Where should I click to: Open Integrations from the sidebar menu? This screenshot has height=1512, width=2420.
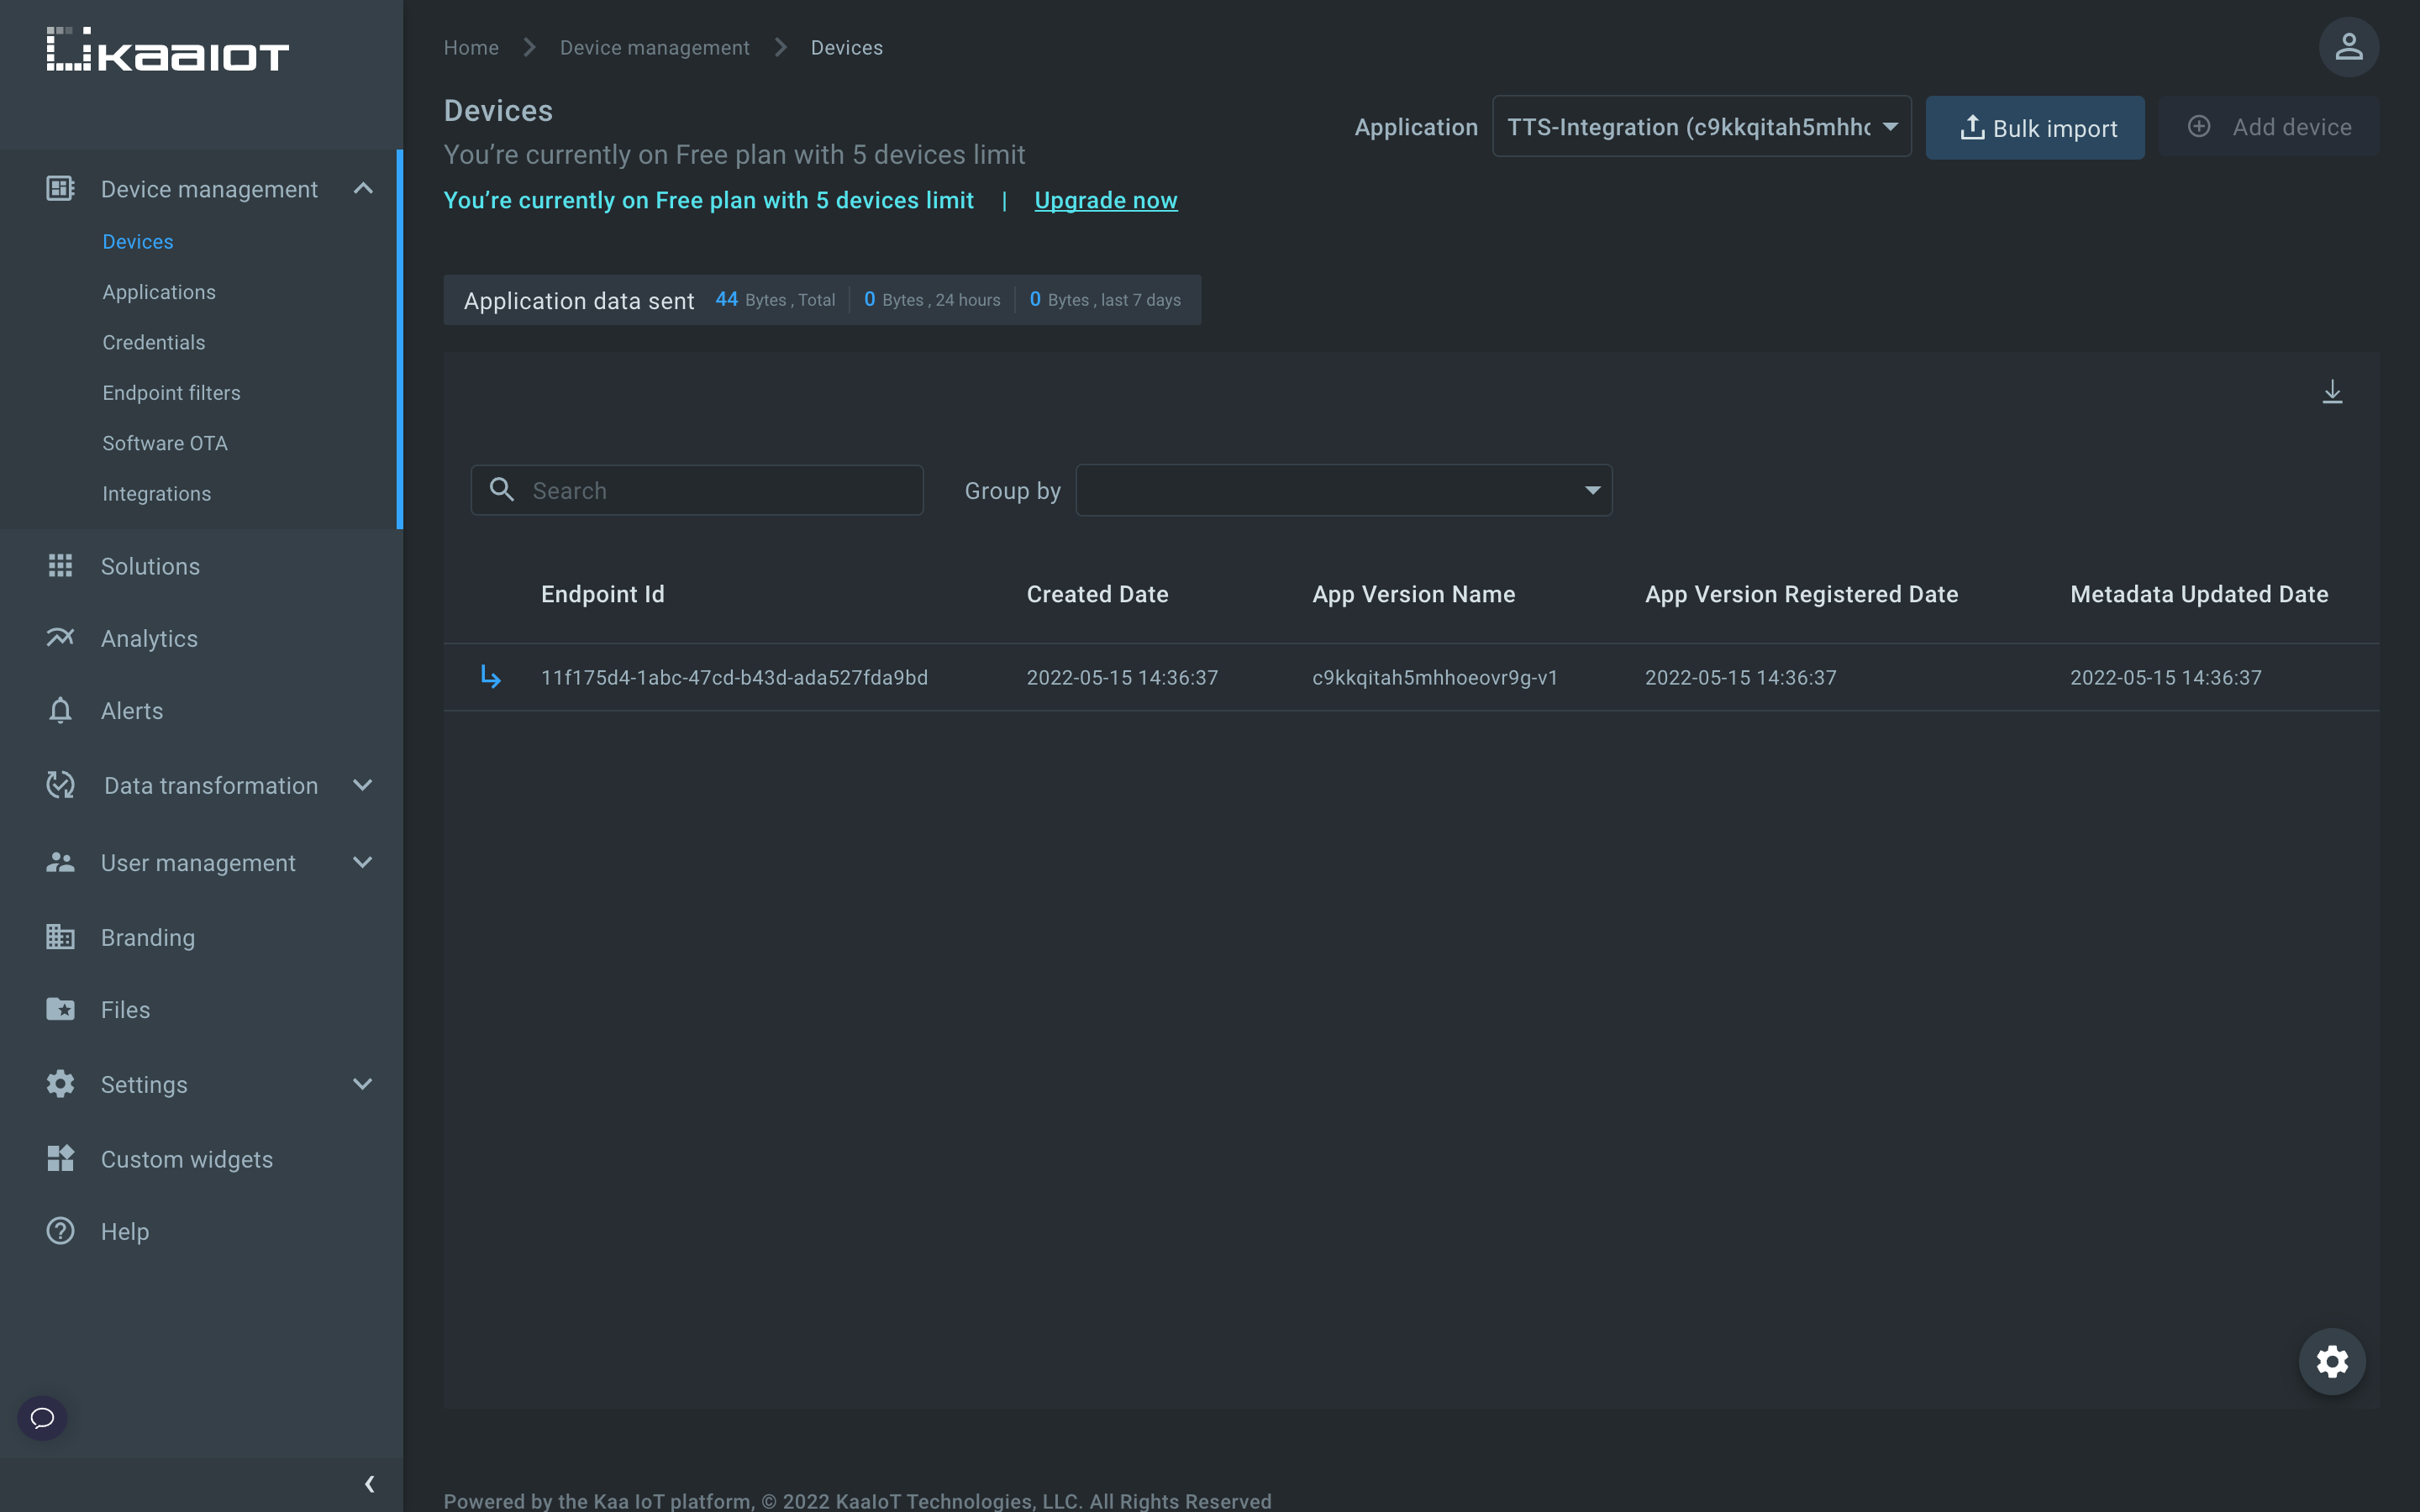(x=156, y=493)
